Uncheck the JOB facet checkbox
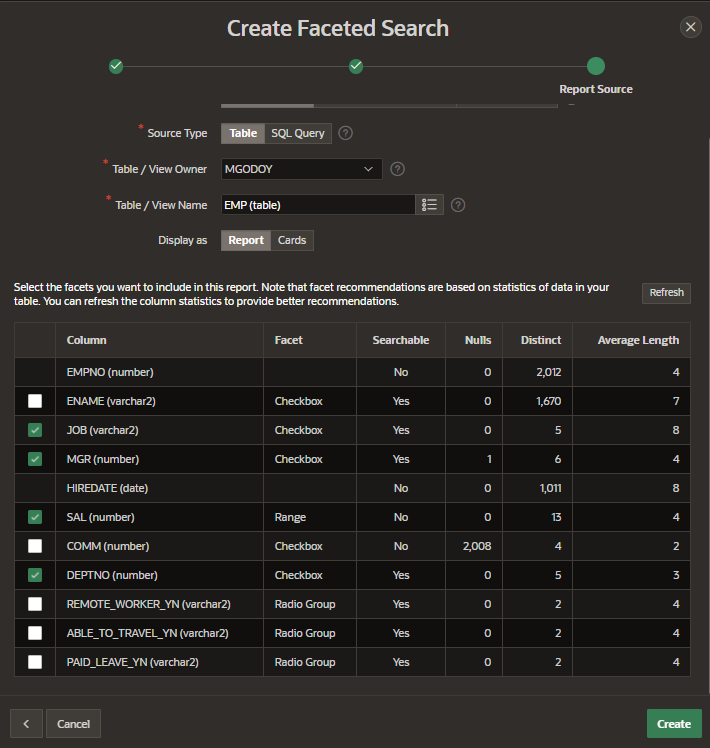710x748 pixels. point(35,430)
